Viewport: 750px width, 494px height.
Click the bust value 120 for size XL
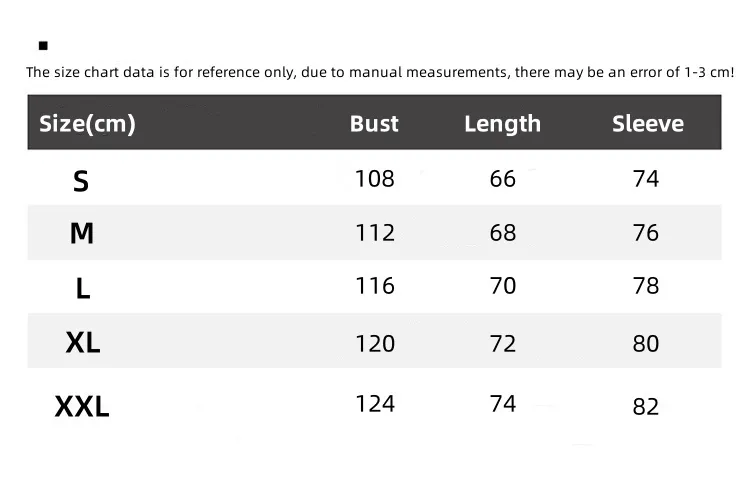(x=375, y=343)
